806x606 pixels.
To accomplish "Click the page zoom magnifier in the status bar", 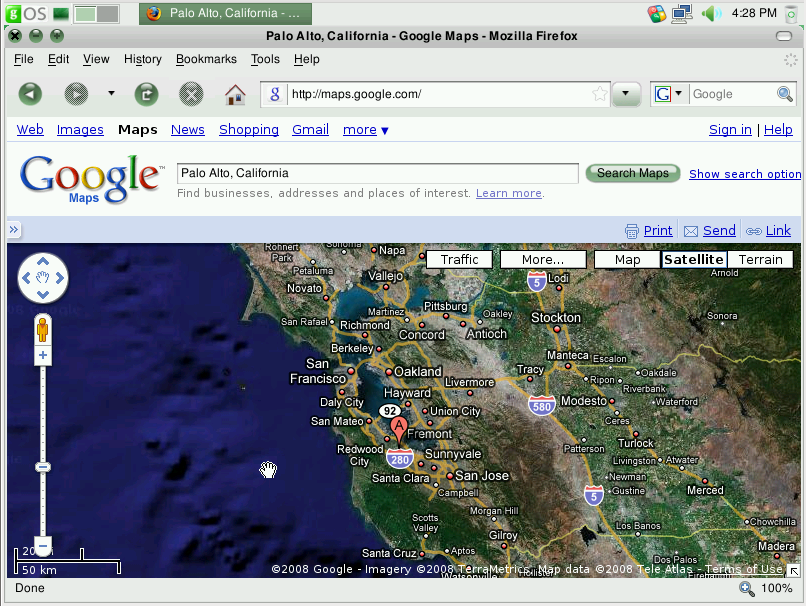I will click(x=746, y=589).
